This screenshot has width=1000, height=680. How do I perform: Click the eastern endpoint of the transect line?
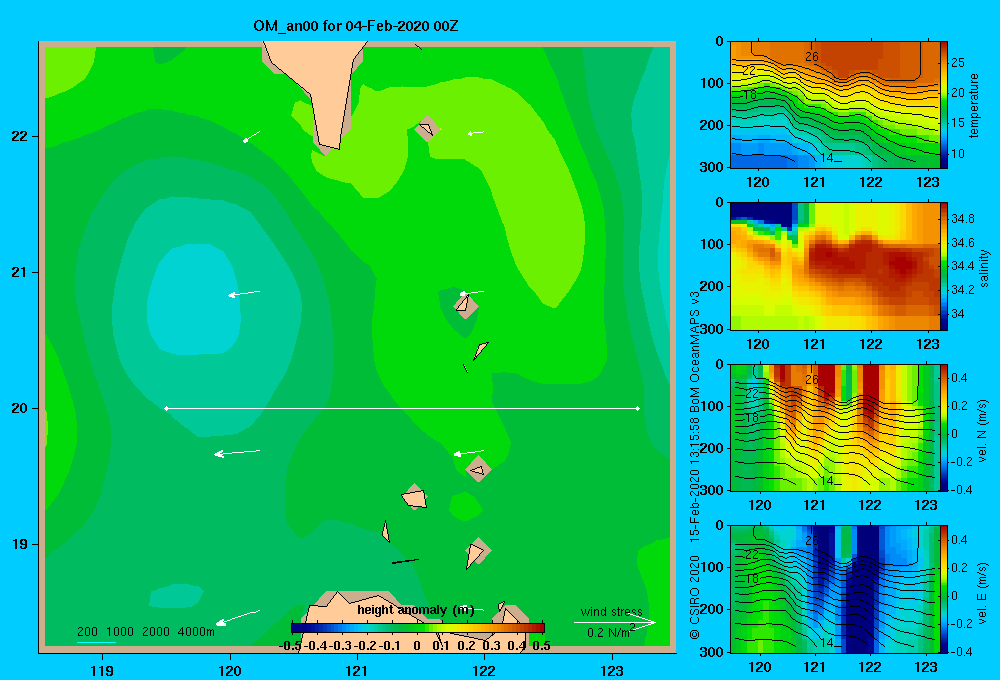(x=638, y=408)
